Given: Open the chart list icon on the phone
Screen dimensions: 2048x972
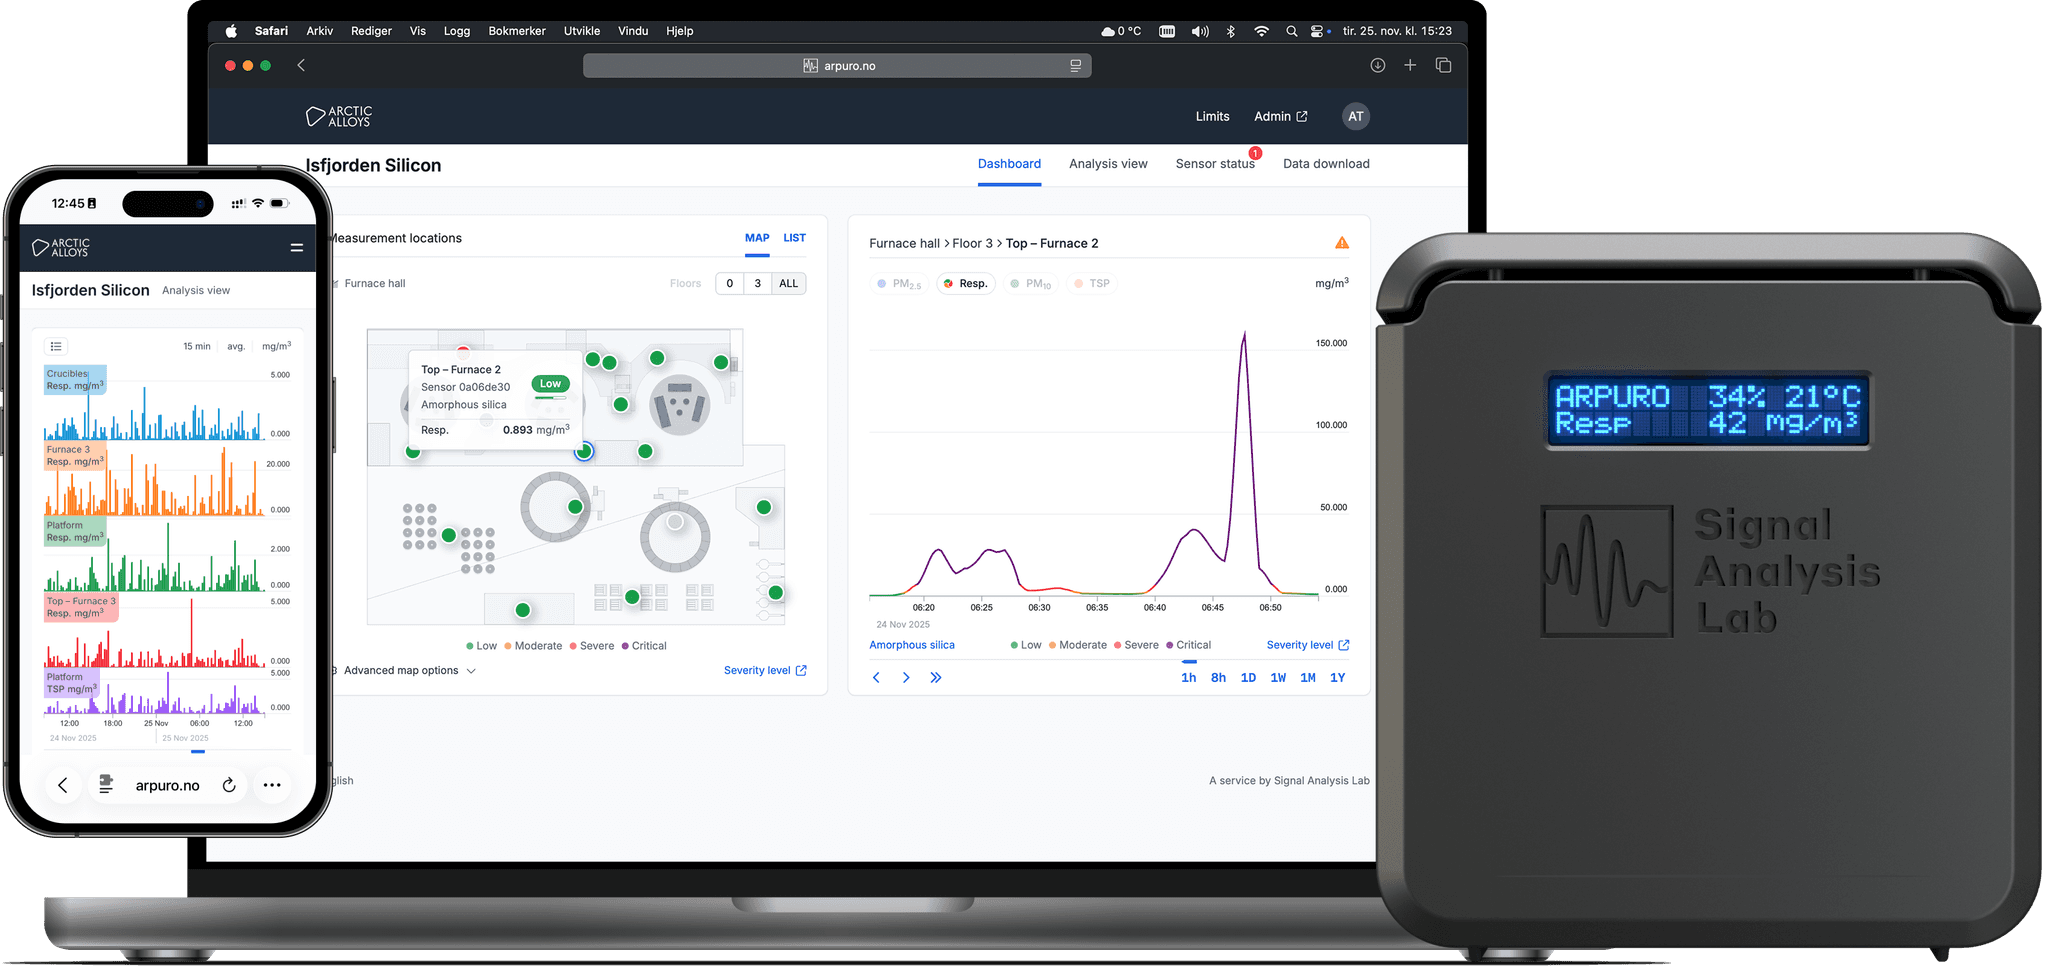Looking at the screenshot, I should (x=56, y=347).
